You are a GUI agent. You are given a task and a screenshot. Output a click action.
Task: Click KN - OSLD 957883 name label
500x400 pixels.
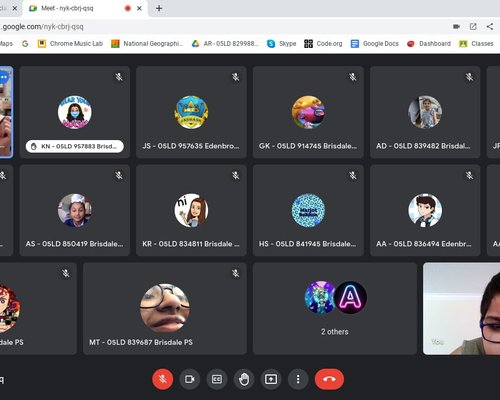[75, 146]
